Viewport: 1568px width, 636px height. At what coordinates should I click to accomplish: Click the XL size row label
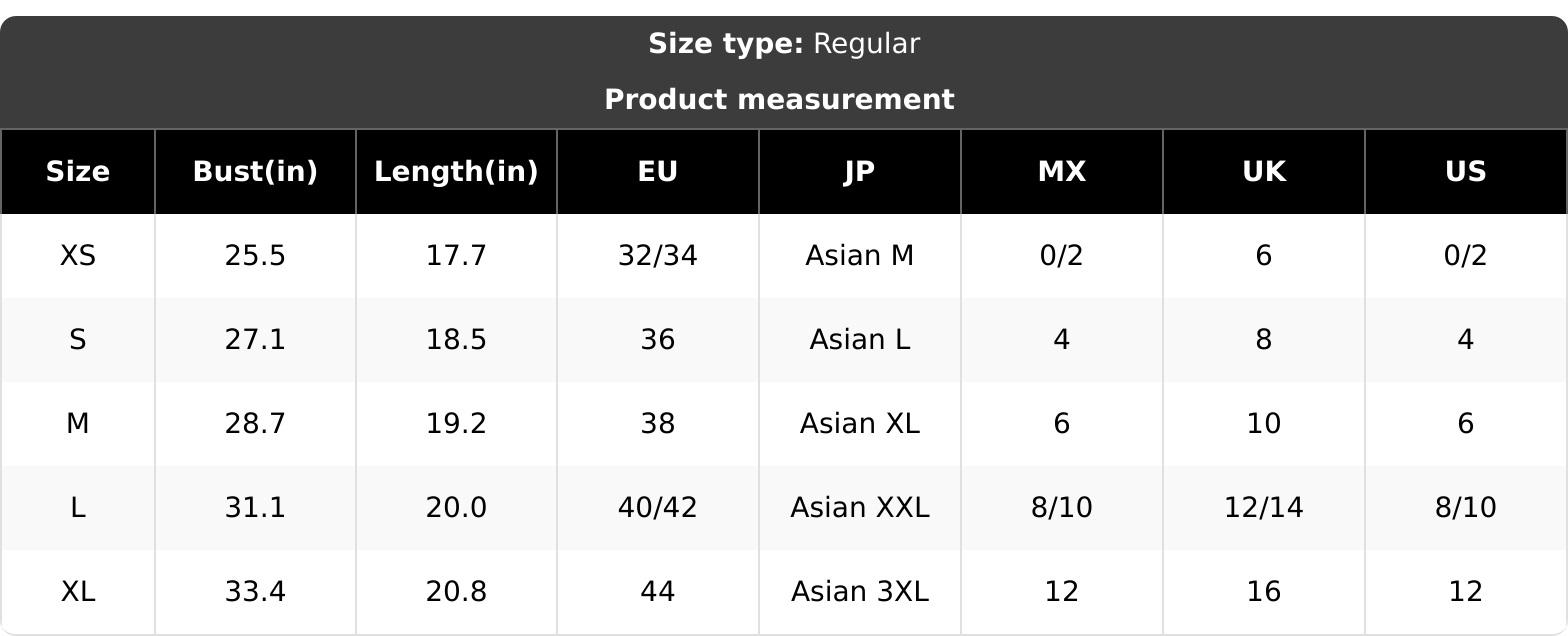click(78, 592)
